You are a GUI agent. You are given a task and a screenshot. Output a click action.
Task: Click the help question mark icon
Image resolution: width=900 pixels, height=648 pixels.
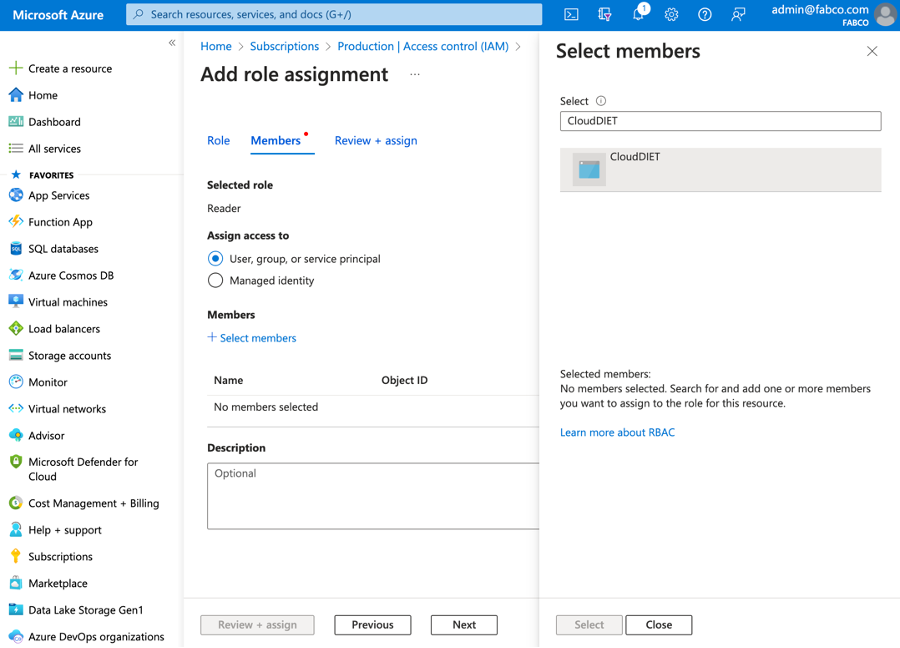(x=703, y=14)
